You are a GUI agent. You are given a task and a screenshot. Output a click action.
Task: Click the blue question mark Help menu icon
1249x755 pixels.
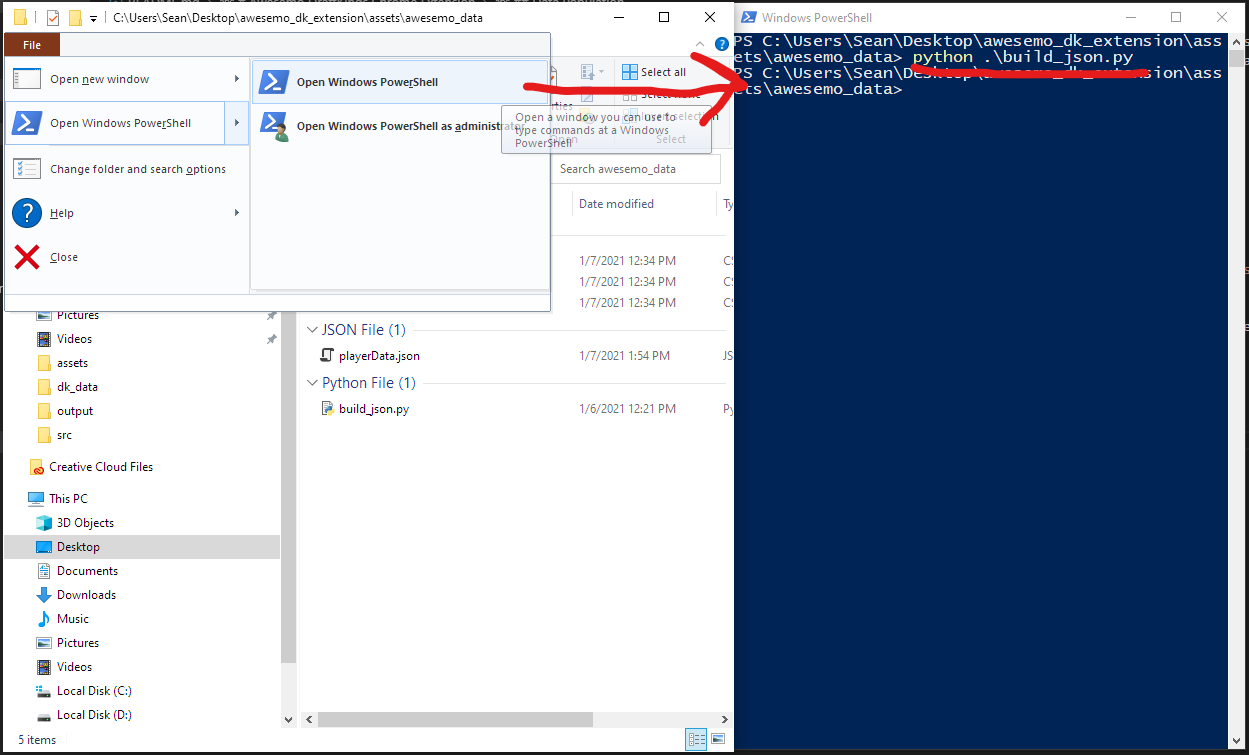pos(27,213)
